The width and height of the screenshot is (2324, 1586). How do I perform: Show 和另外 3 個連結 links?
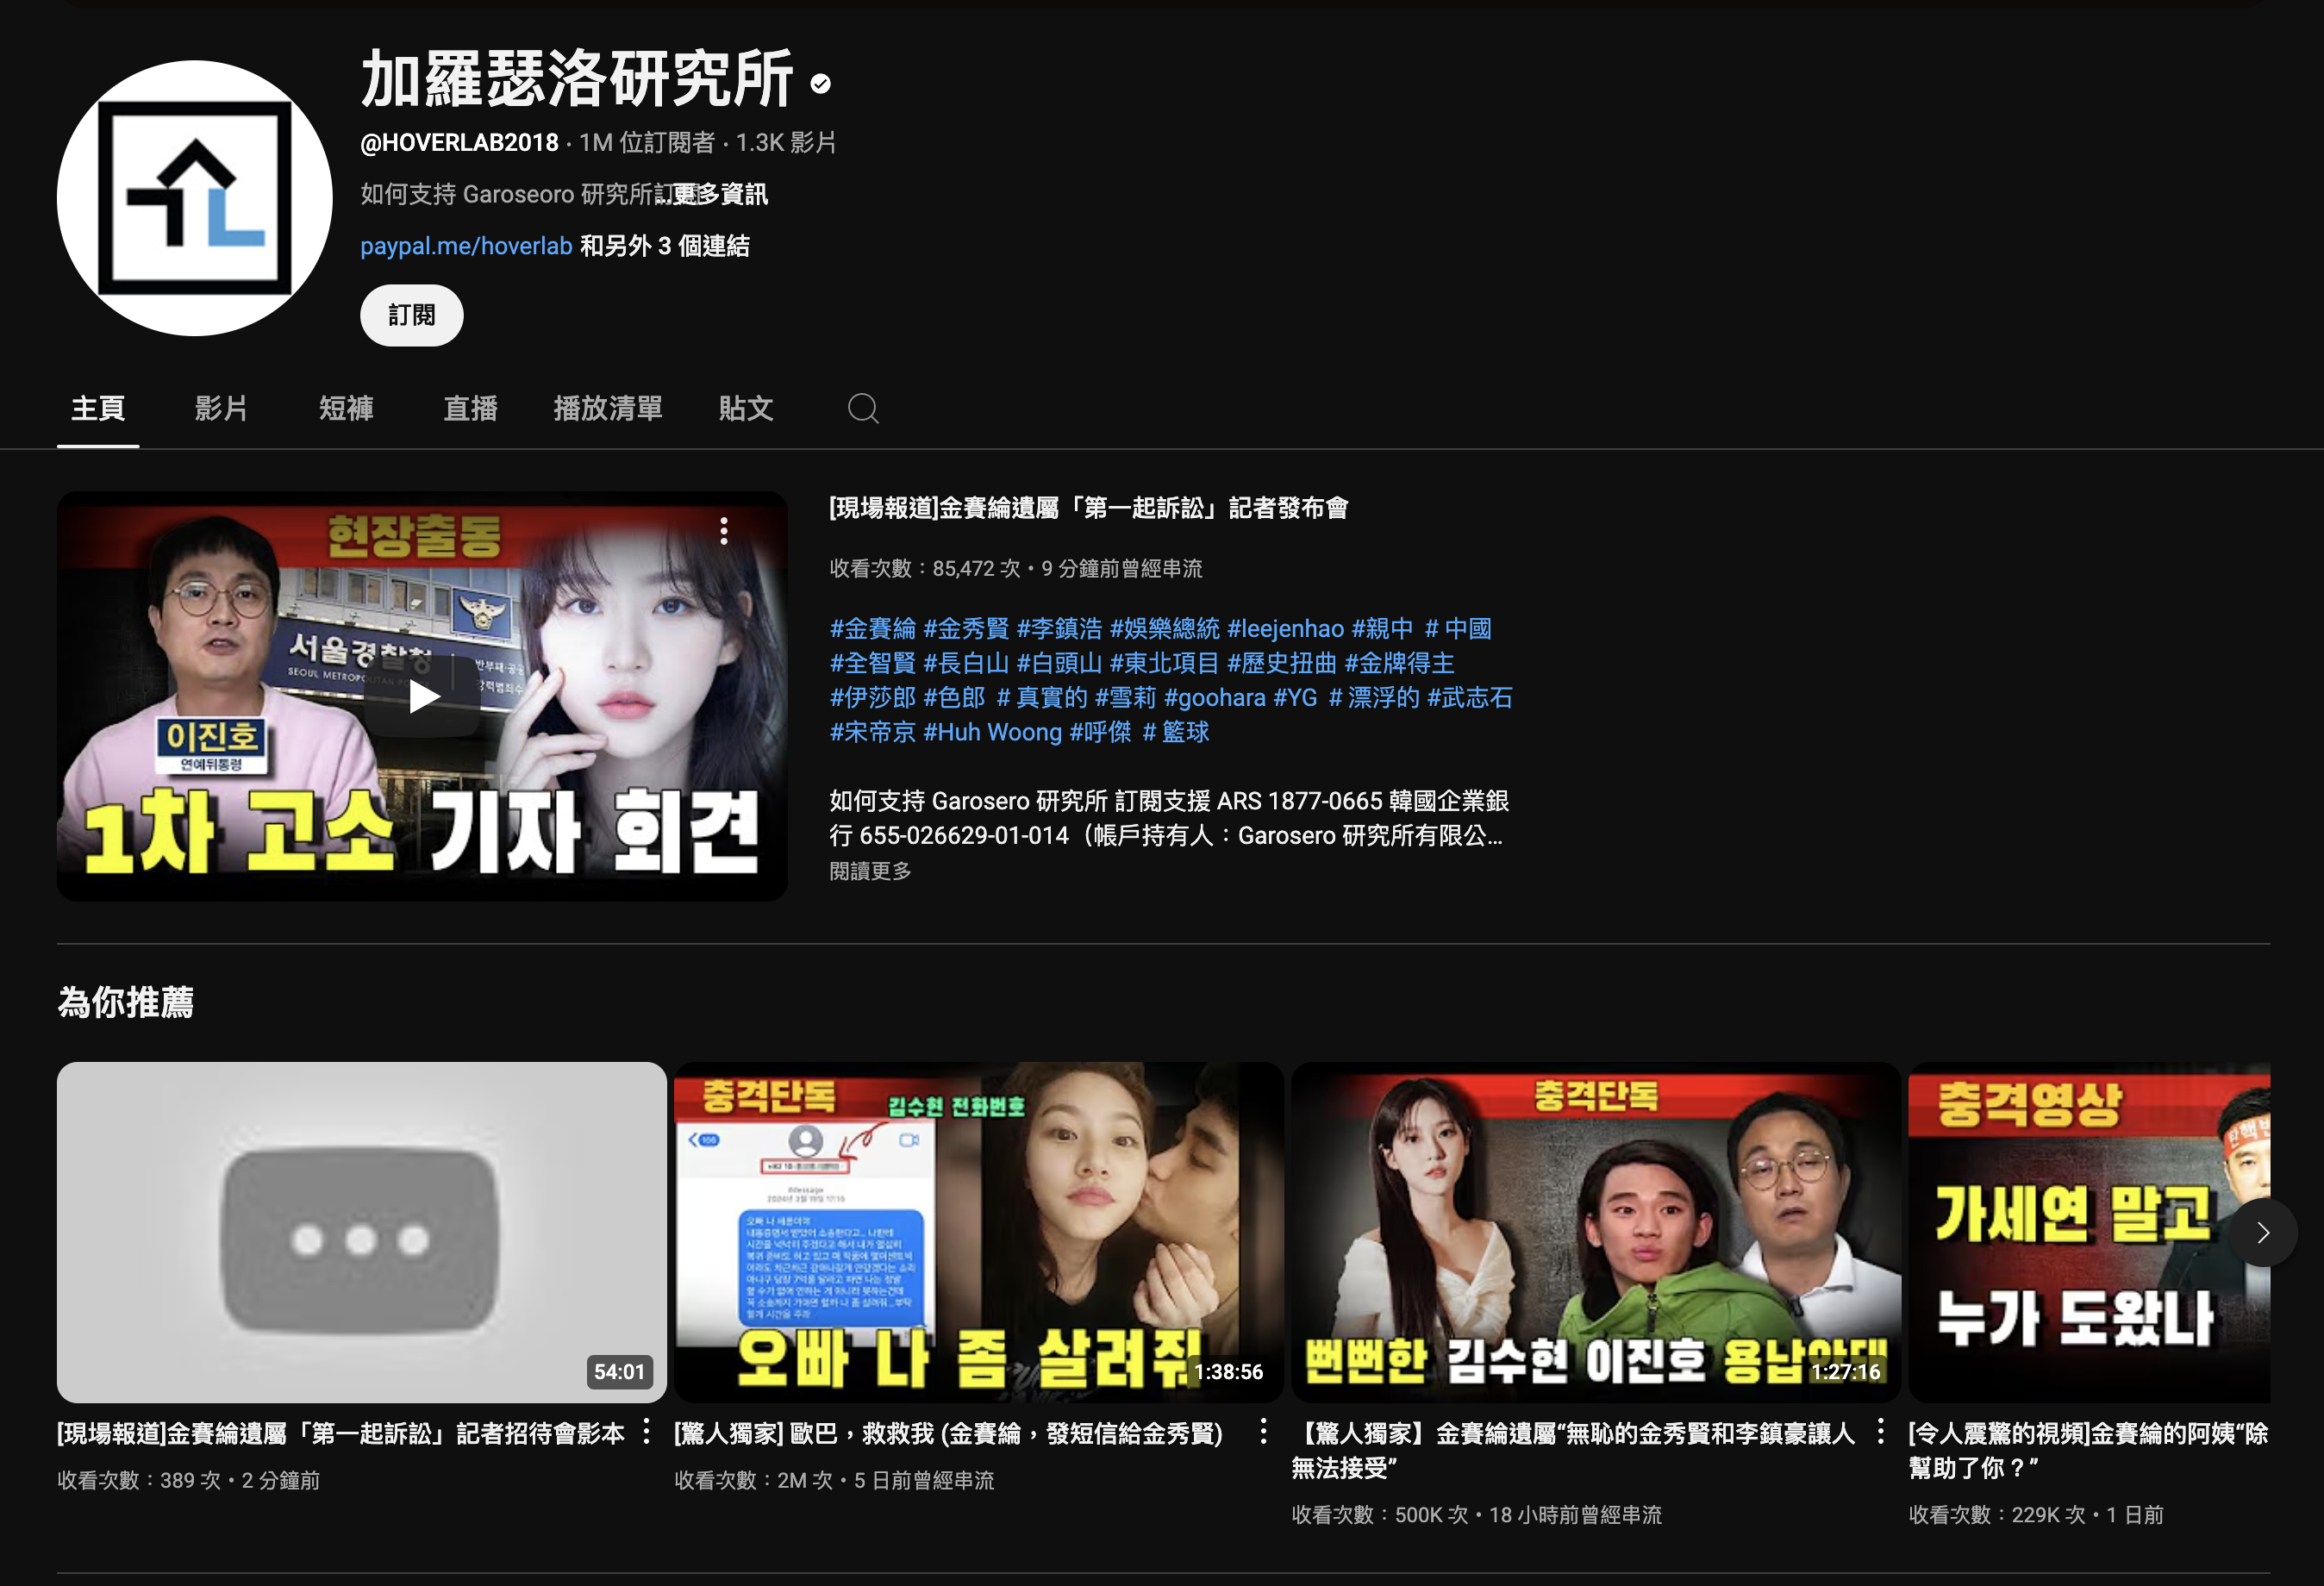coord(665,246)
